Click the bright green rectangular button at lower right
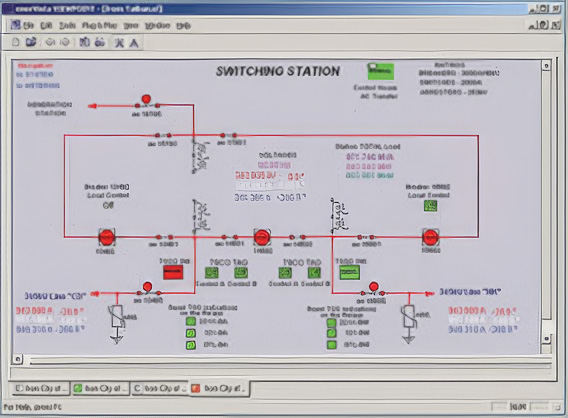568x418 pixels. (x=350, y=272)
